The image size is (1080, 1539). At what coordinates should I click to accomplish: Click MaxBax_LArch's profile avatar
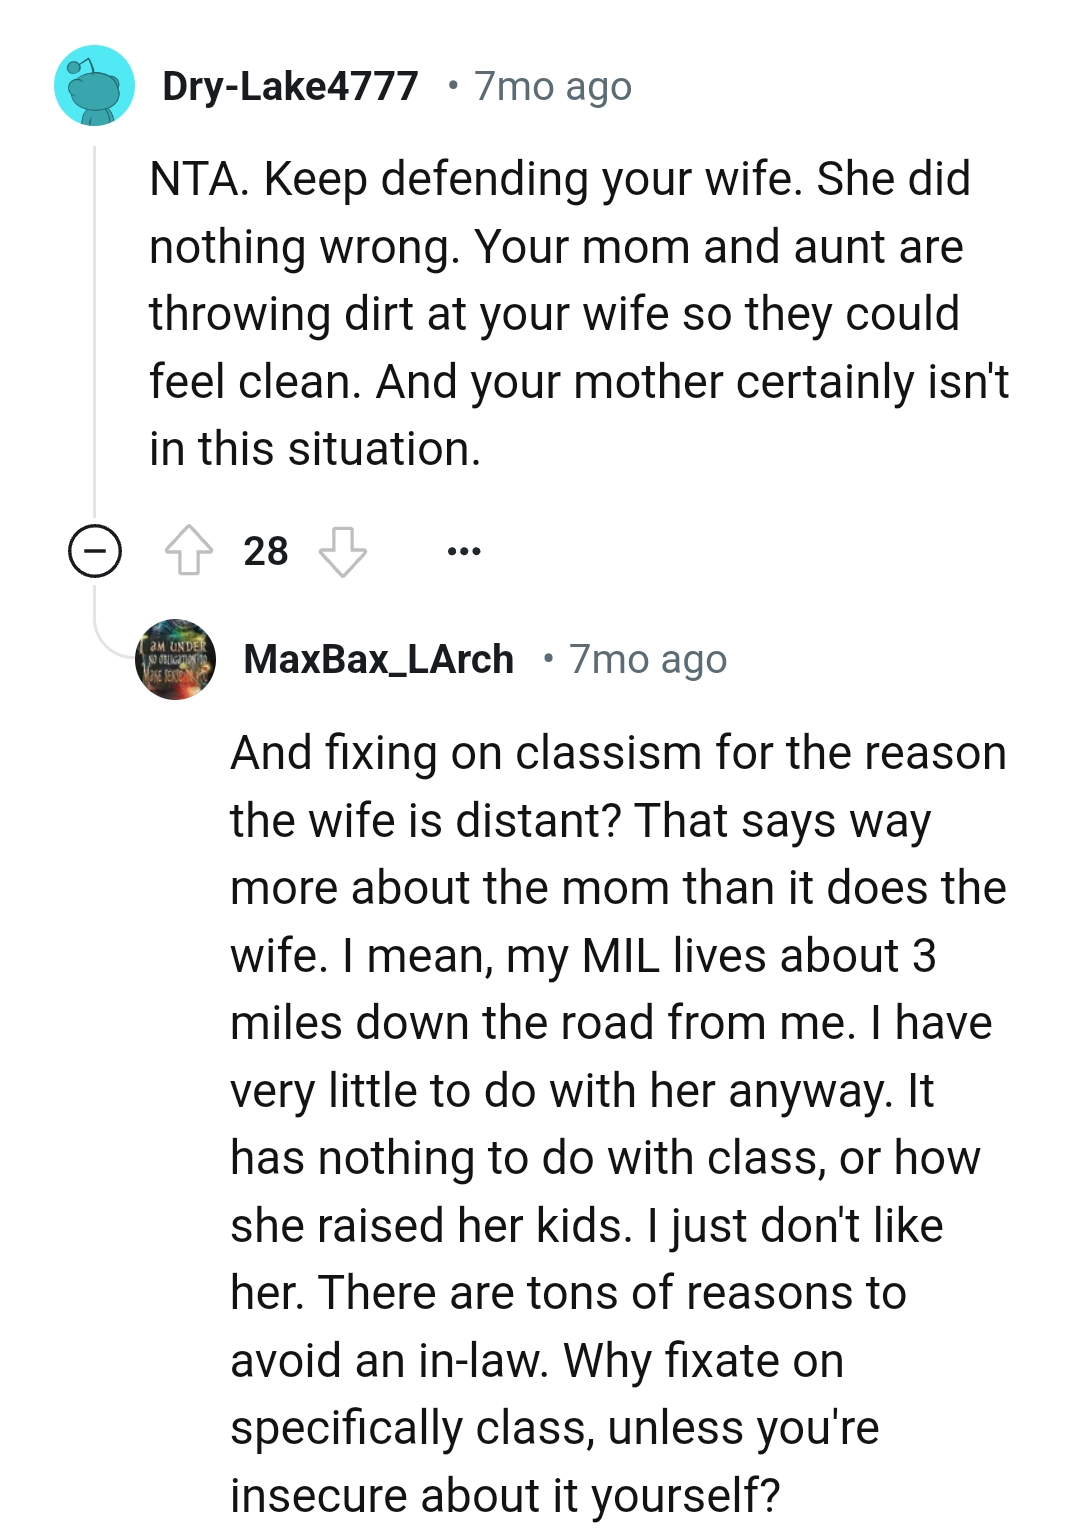point(176,657)
